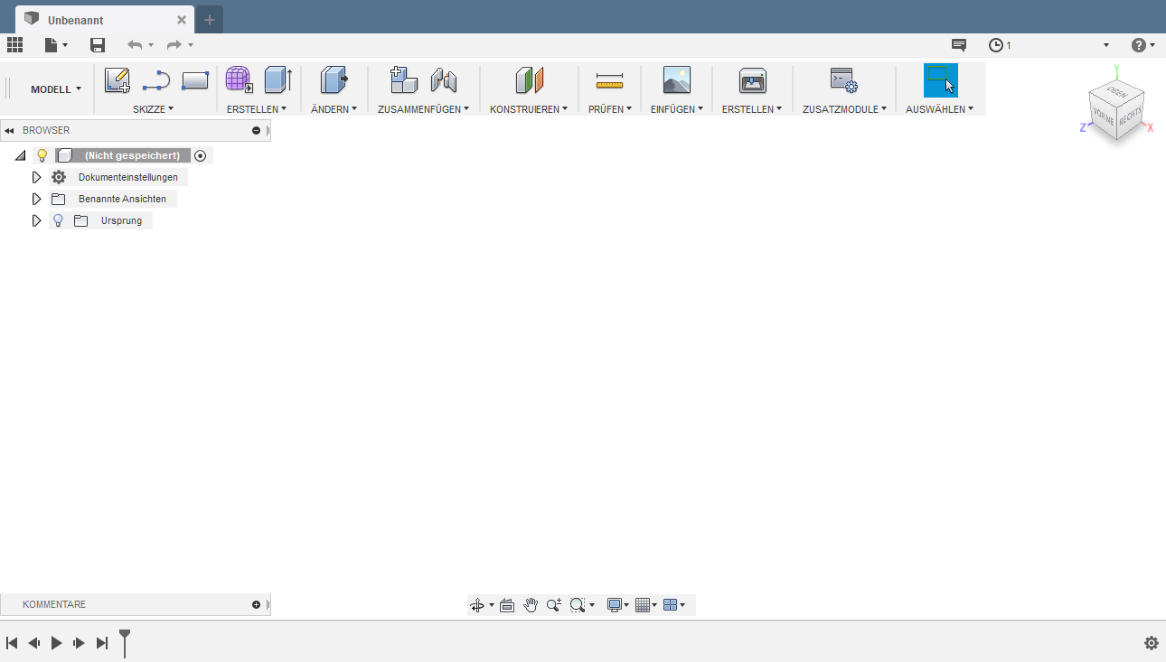Select the Create Form tool

pos(239,80)
